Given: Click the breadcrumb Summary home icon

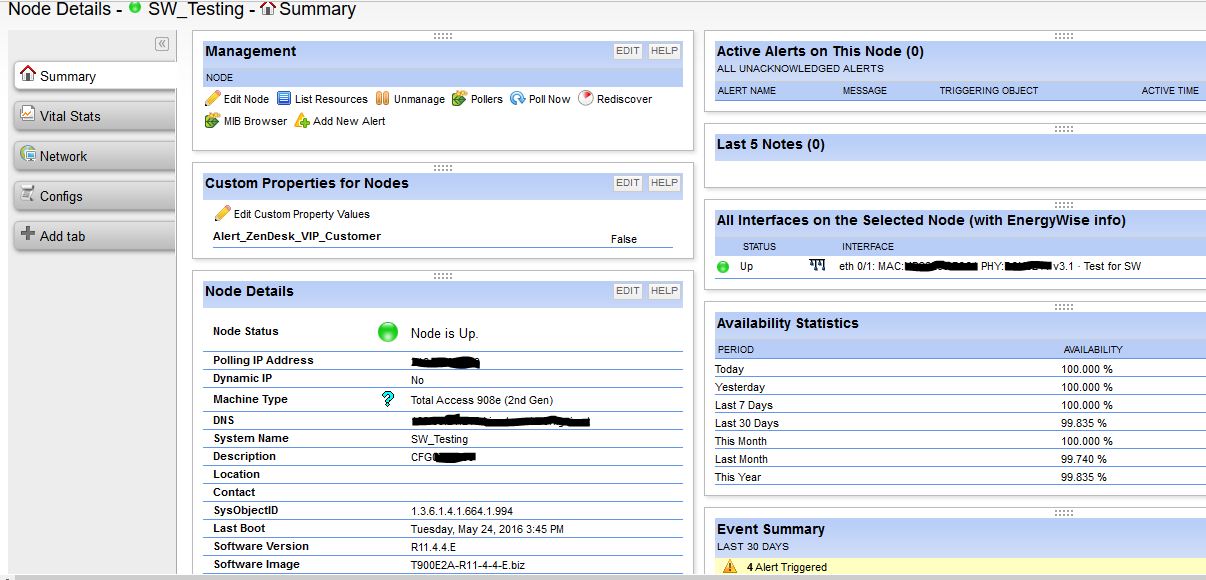Looking at the screenshot, I should click(x=267, y=9).
